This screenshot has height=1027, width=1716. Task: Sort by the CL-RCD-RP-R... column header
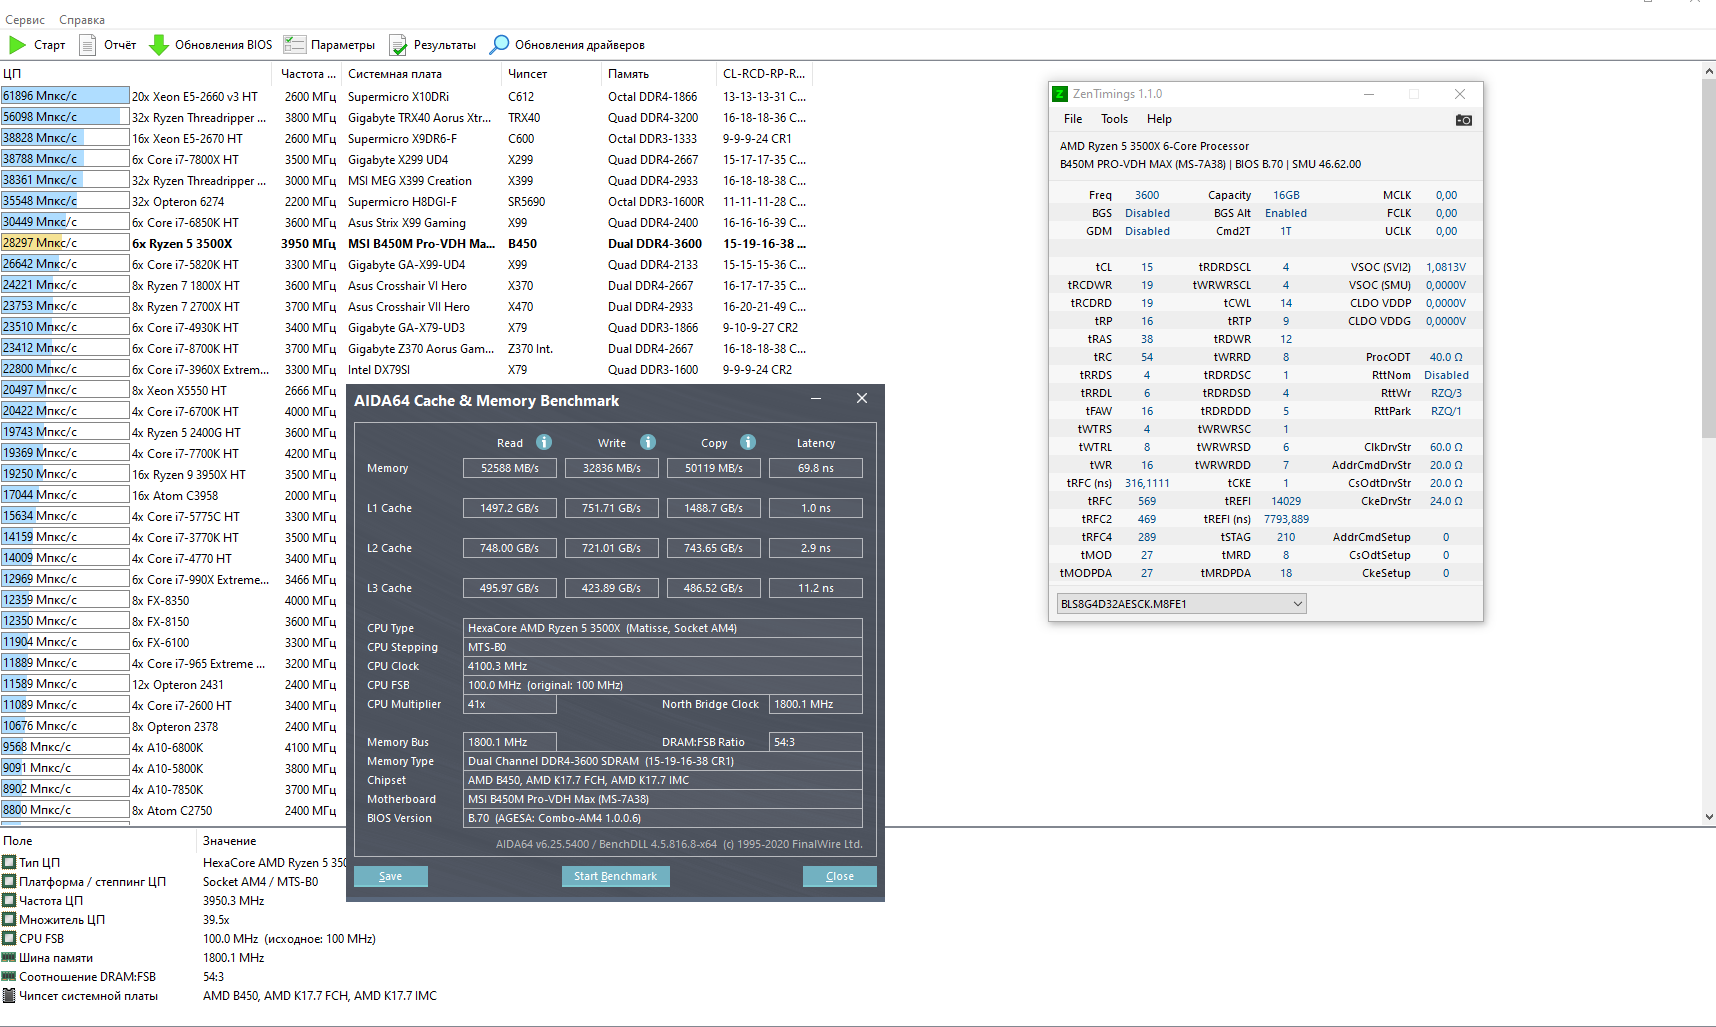pyautogui.click(x=765, y=73)
